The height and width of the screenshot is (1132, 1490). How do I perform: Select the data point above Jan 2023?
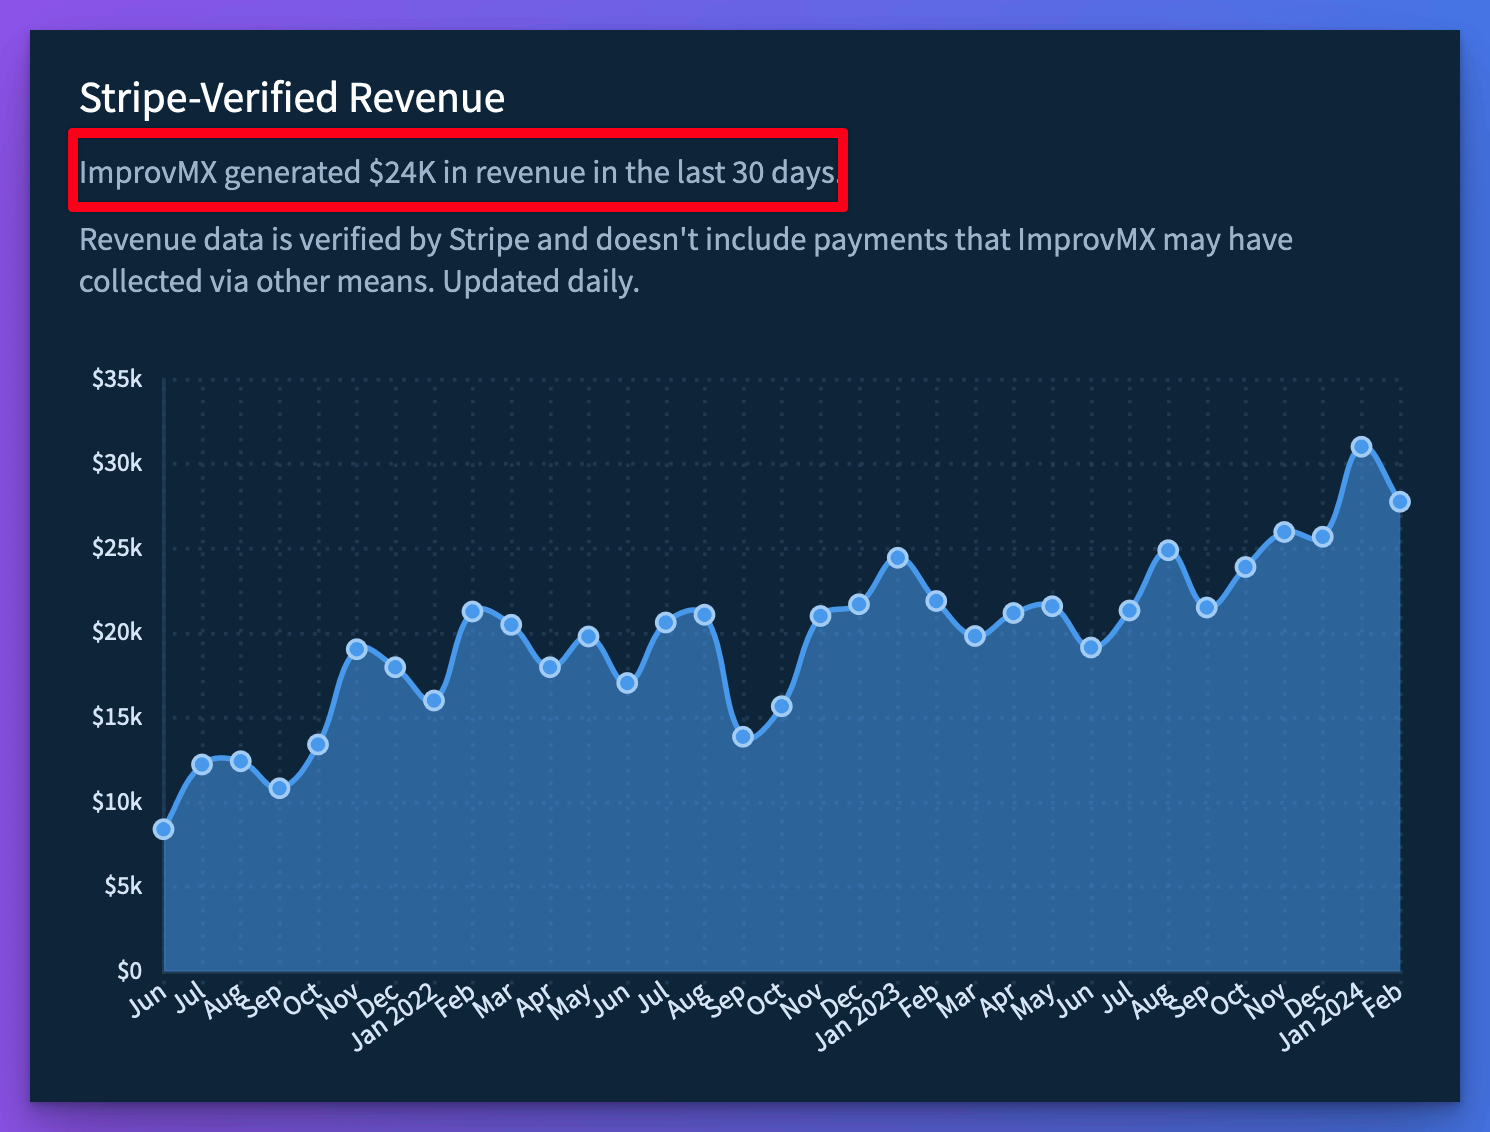pyautogui.click(x=897, y=558)
